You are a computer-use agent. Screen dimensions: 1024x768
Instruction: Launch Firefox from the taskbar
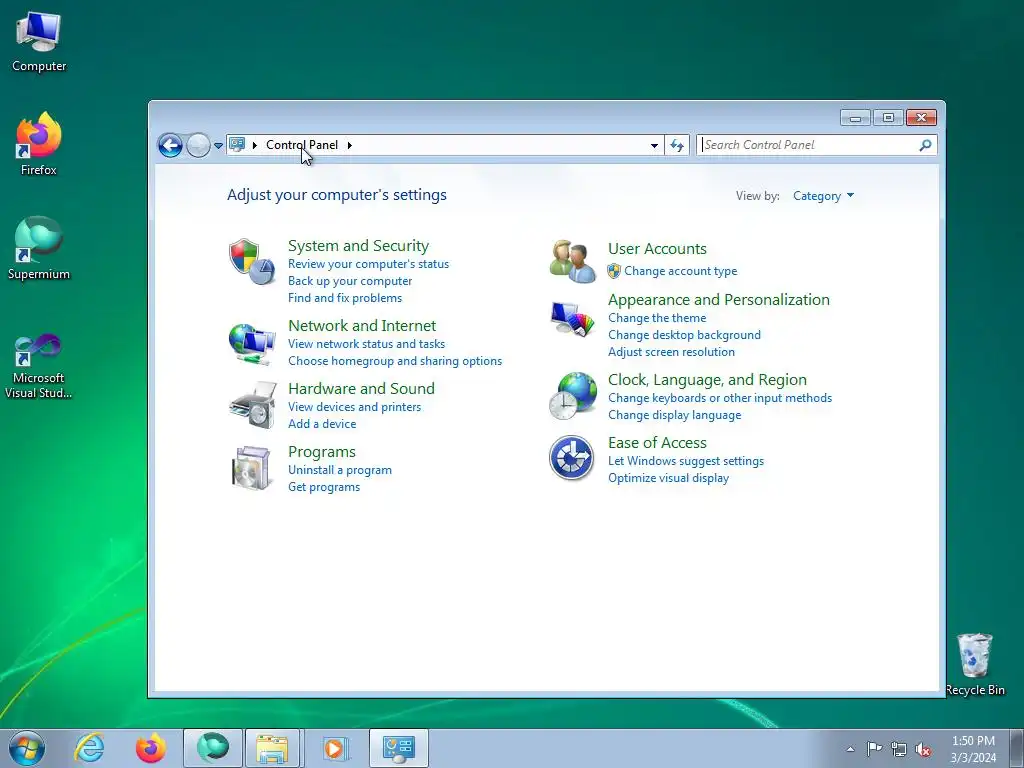(x=151, y=748)
